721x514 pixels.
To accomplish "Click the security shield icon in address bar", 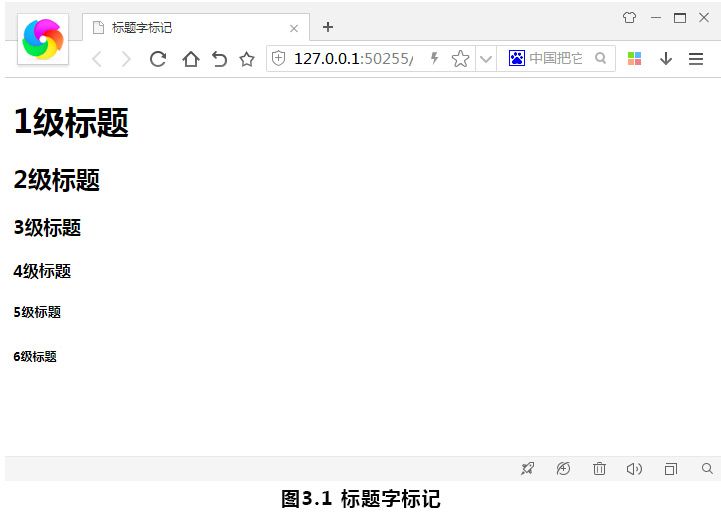I will click(x=279, y=58).
